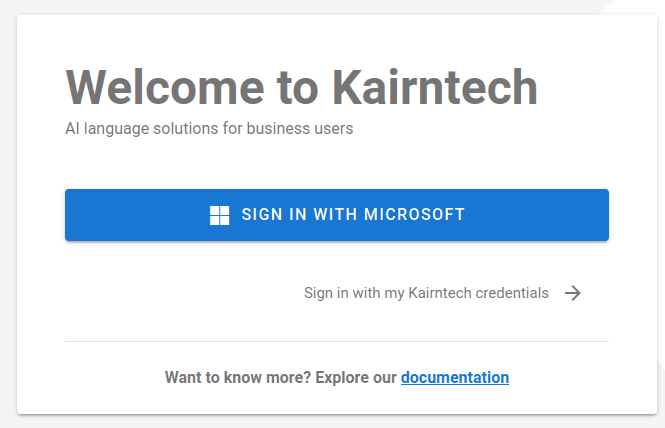The image size is (665, 428).
Task: Click the Welcome to Kairntech heading
Action: (302, 87)
